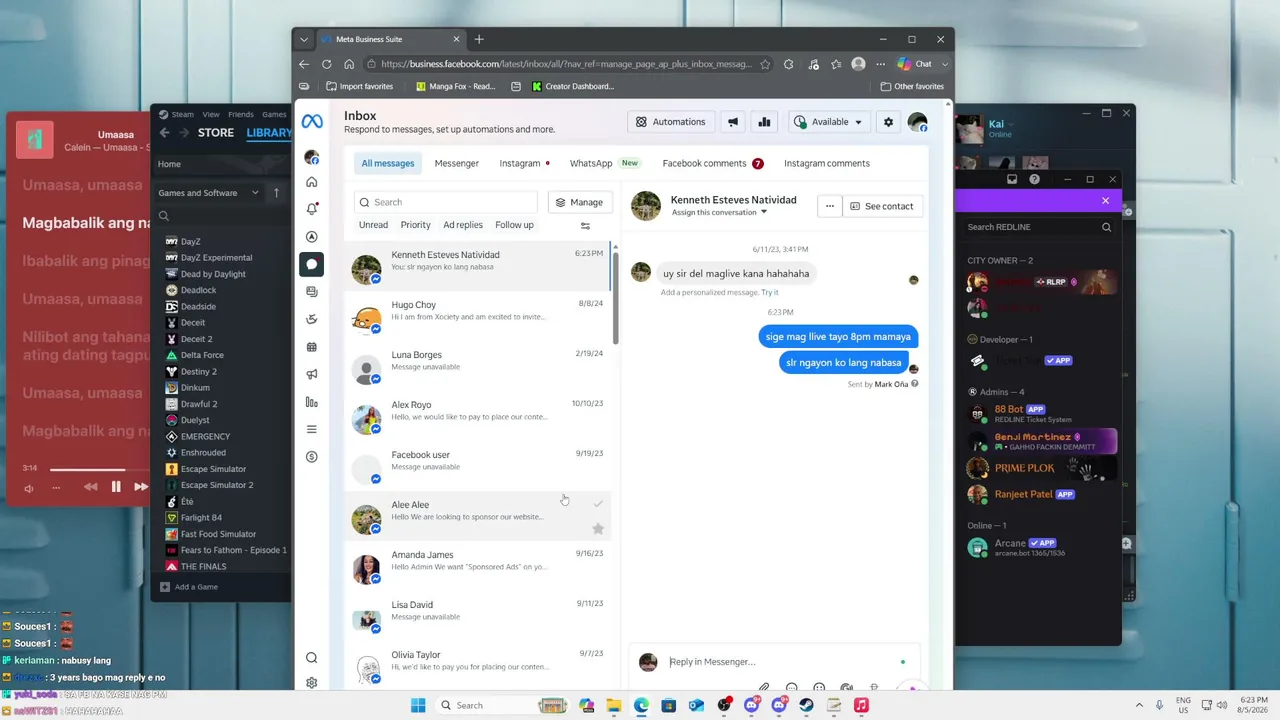Open the Monetization dollar icon in sidebar

click(312, 457)
